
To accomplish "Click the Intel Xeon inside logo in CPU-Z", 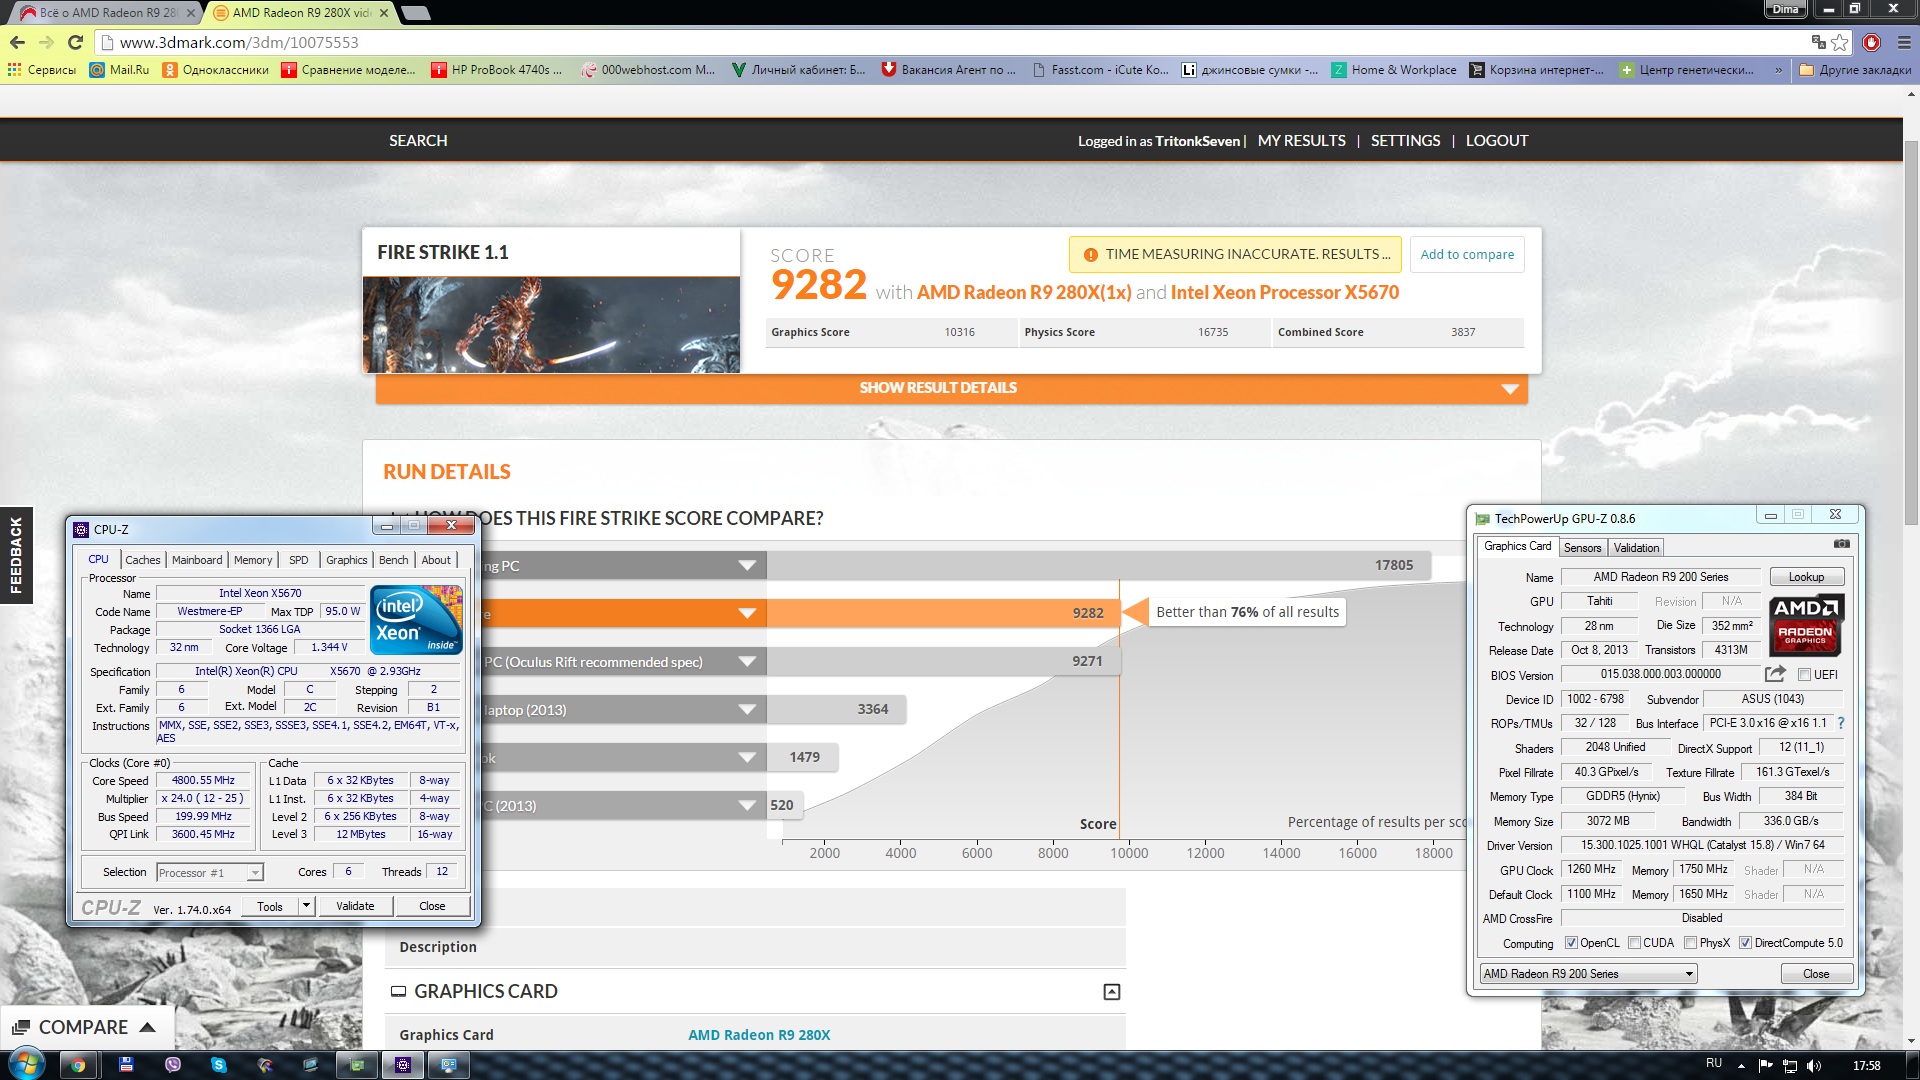I will (x=416, y=620).
